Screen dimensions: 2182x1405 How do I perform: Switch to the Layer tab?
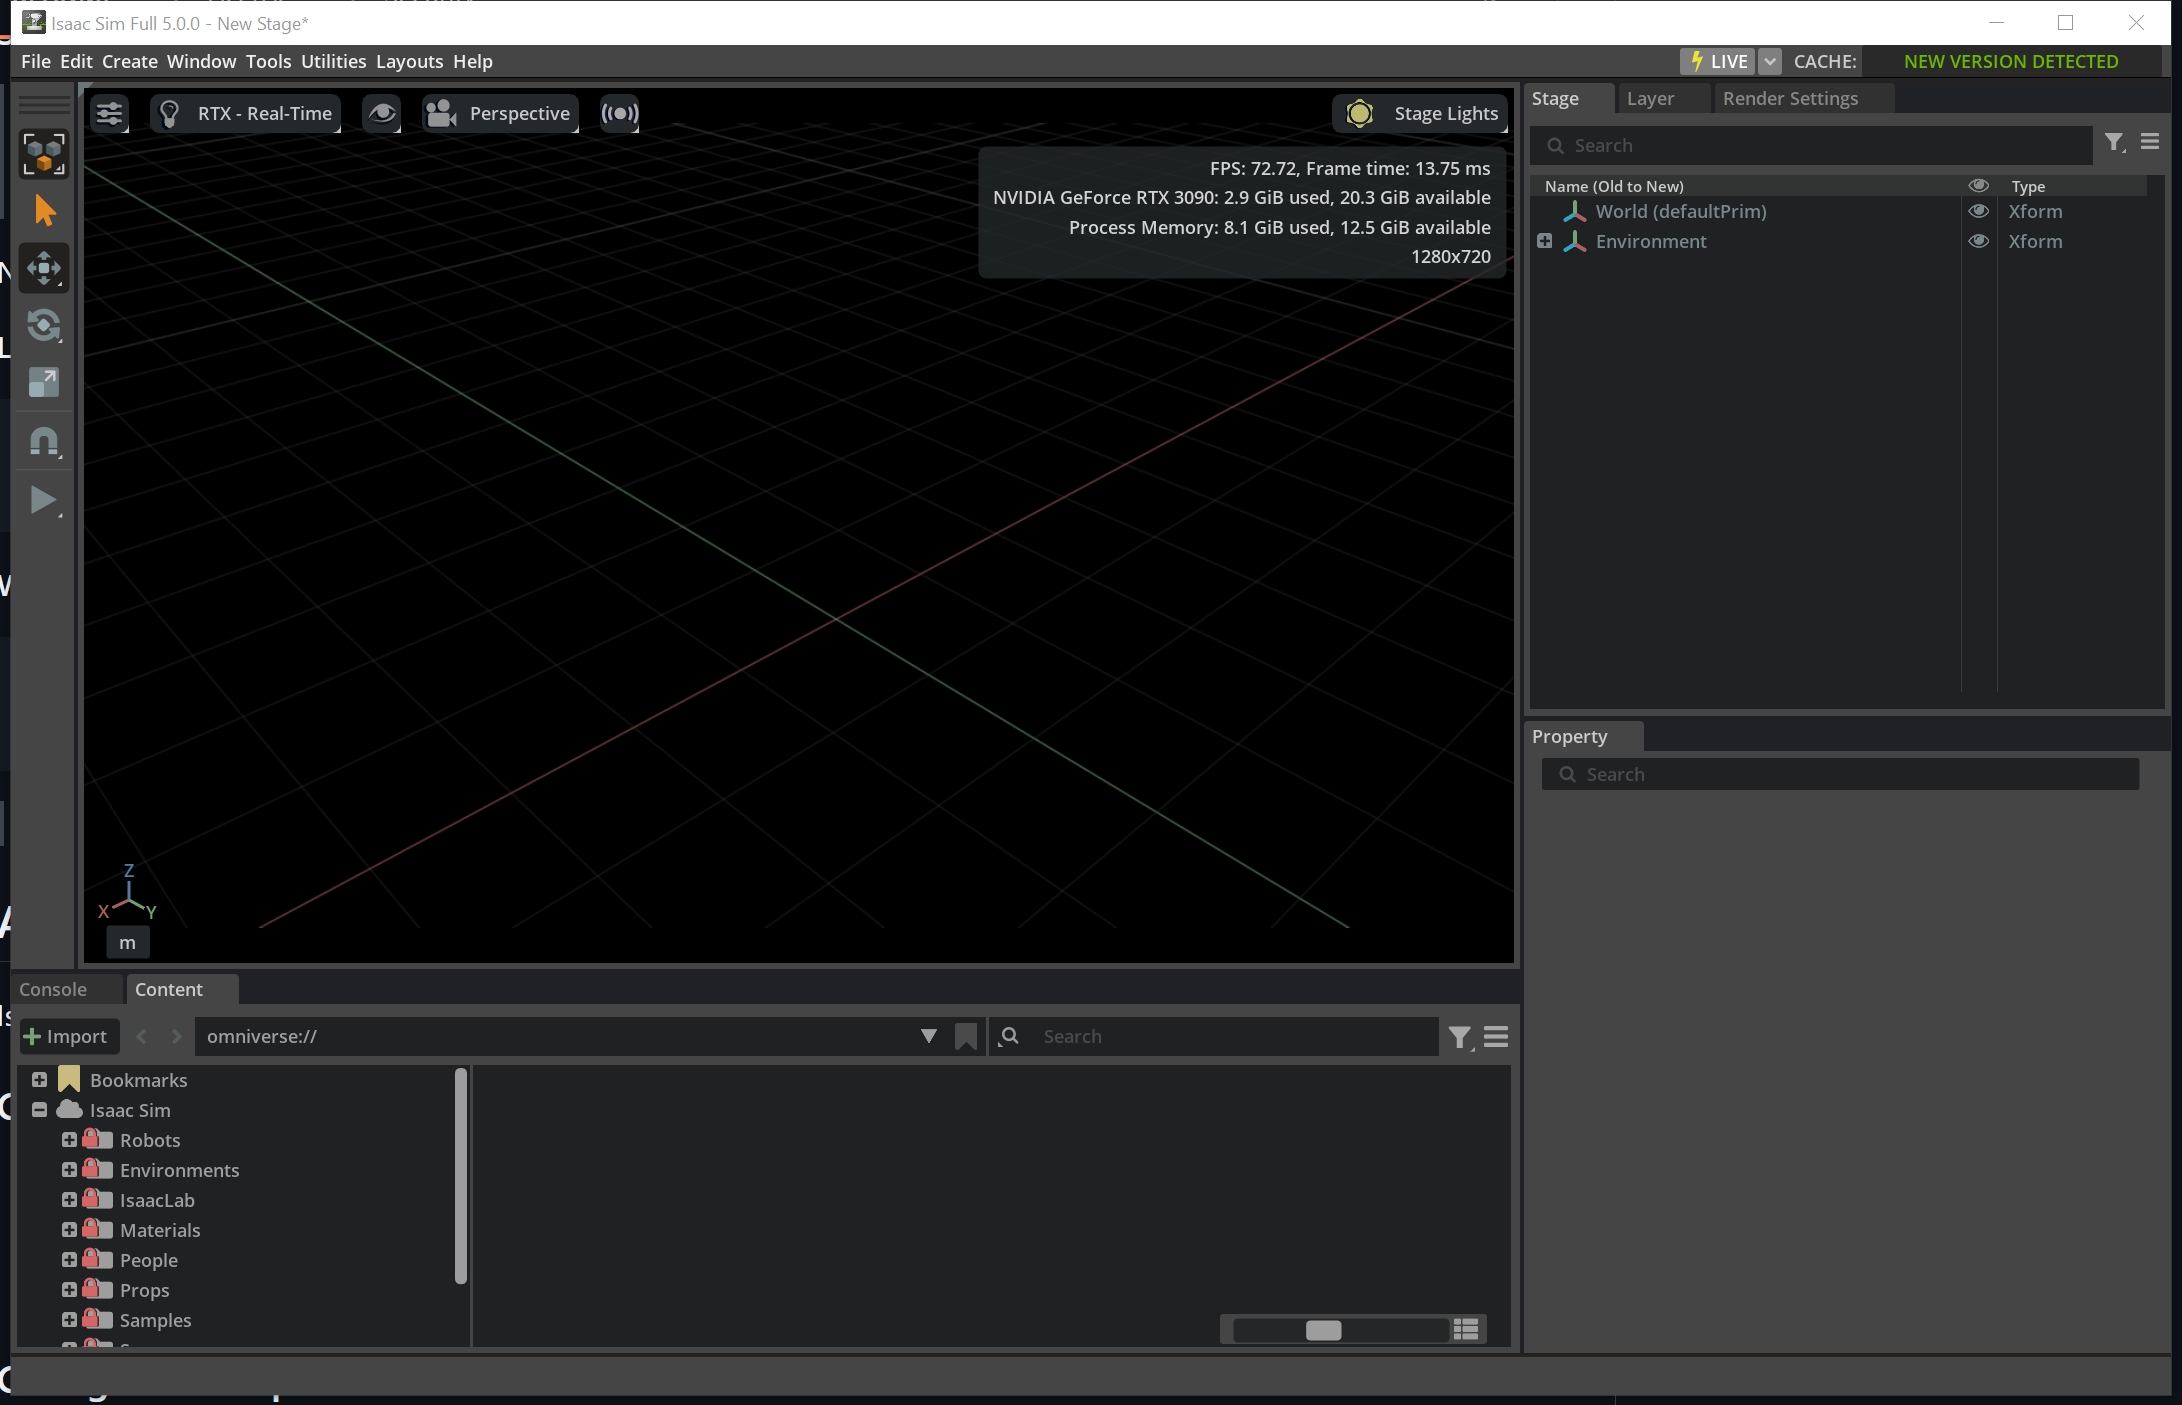(1652, 98)
